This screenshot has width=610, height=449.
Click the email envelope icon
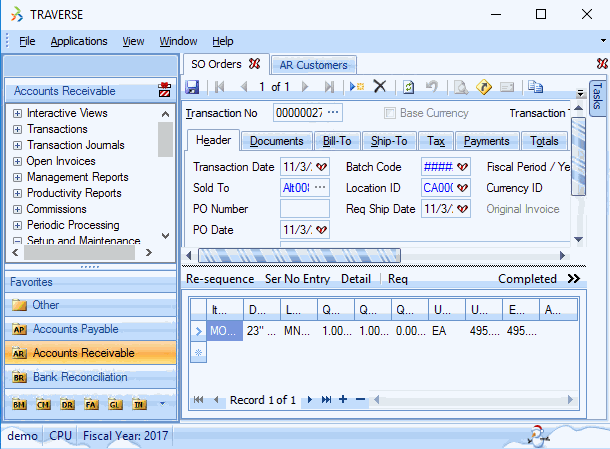[x=507, y=87]
